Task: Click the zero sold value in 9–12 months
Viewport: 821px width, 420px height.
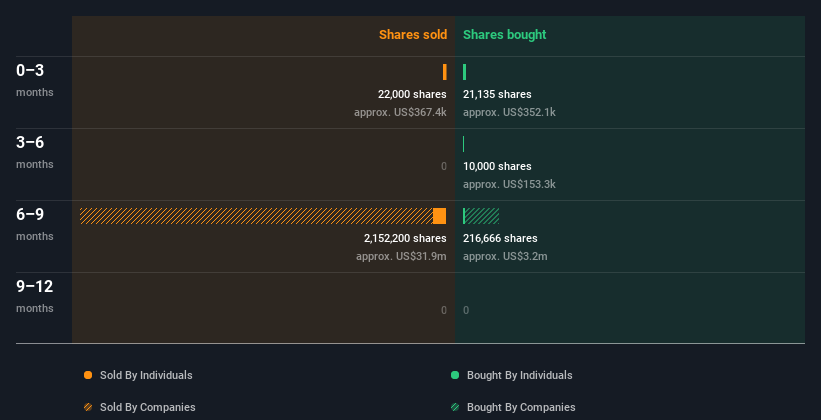Action: click(x=444, y=310)
